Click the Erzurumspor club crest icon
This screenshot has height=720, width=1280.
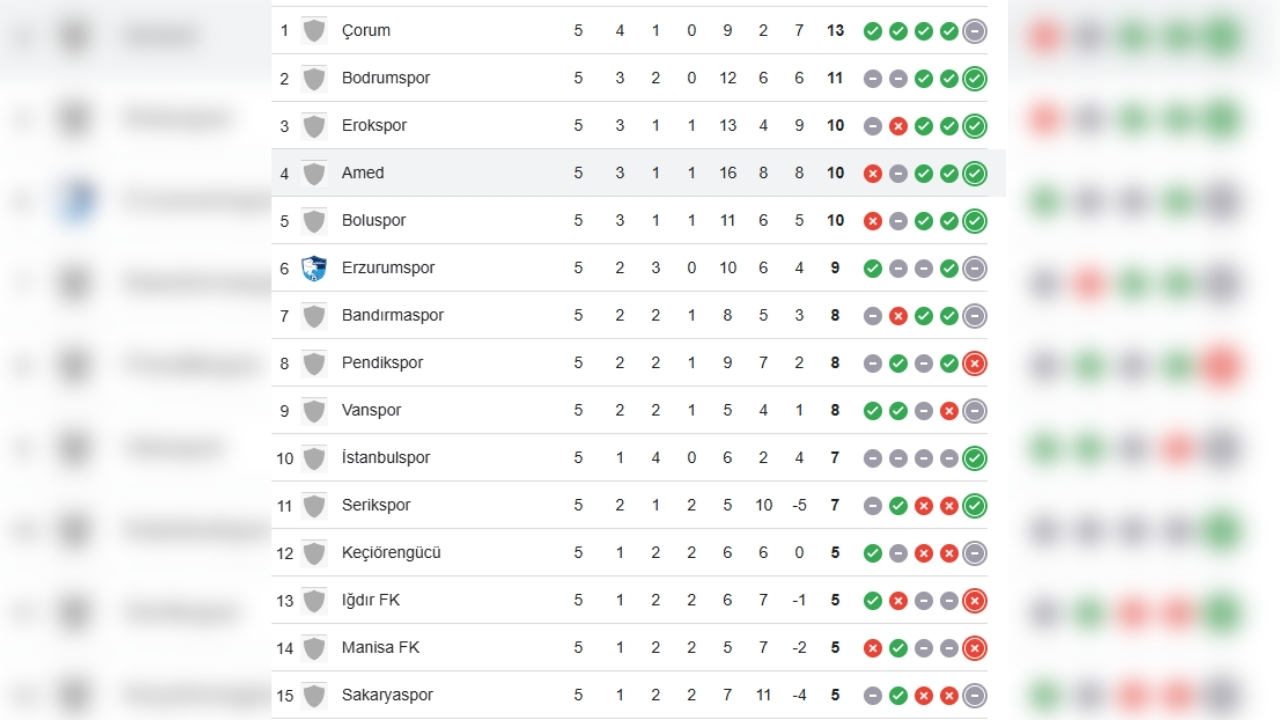[x=314, y=268]
